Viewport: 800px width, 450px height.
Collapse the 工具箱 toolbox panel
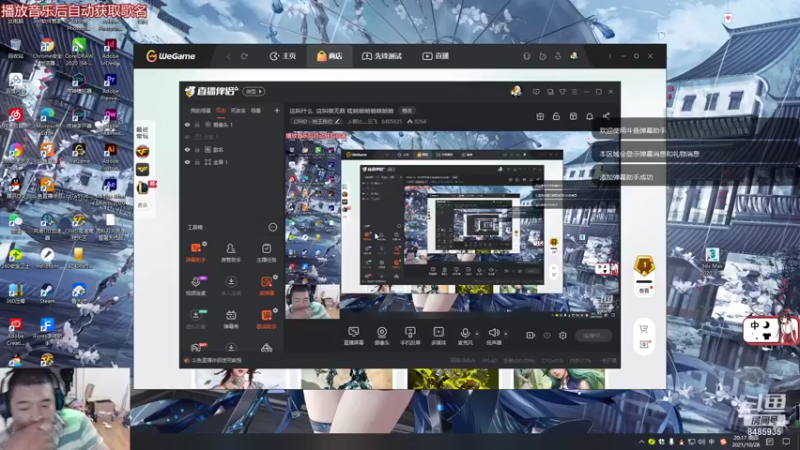point(272,227)
